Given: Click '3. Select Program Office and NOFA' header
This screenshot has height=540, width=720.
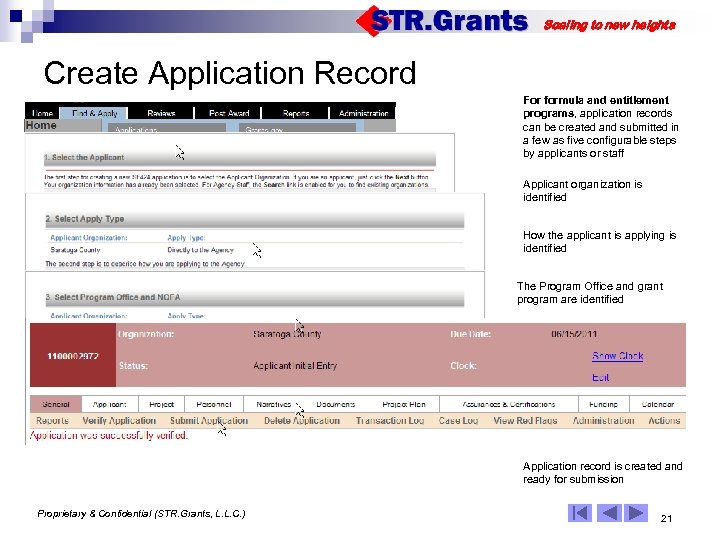Looking at the screenshot, I should pos(254,298).
